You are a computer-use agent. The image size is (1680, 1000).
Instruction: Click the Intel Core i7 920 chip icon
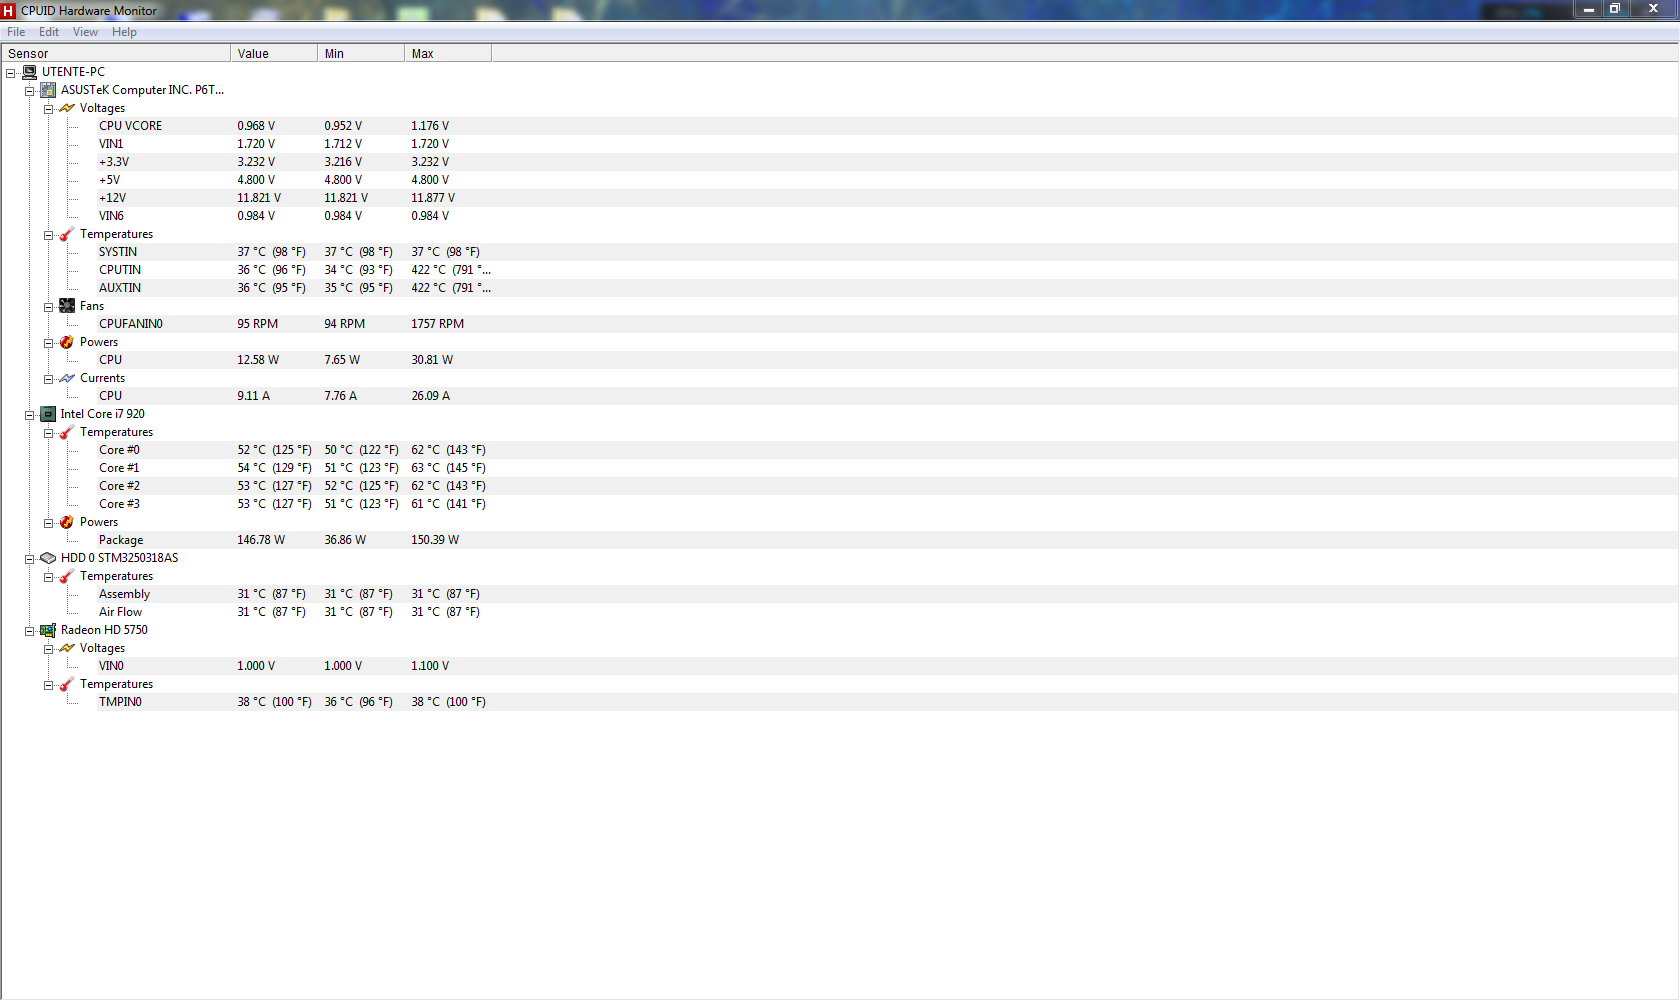[x=48, y=414]
